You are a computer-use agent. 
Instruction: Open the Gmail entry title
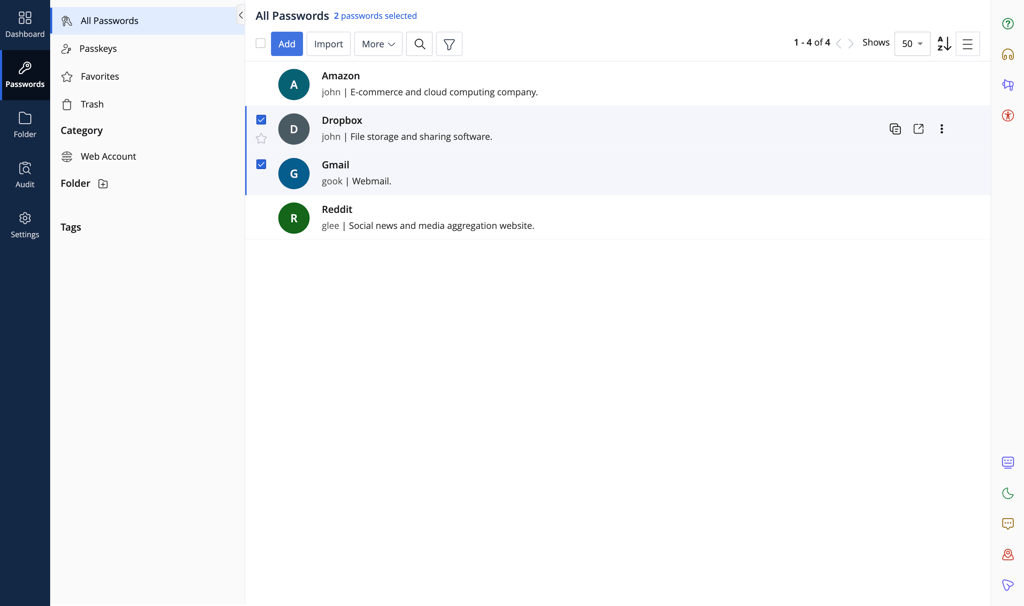tap(335, 165)
